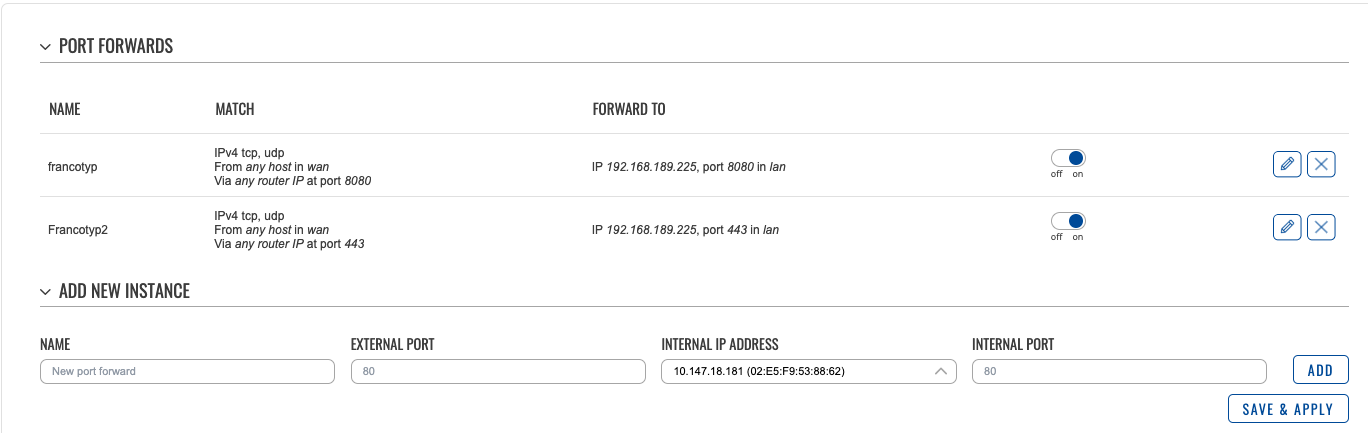Select the Francotyp2 rule name

(x=77, y=230)
